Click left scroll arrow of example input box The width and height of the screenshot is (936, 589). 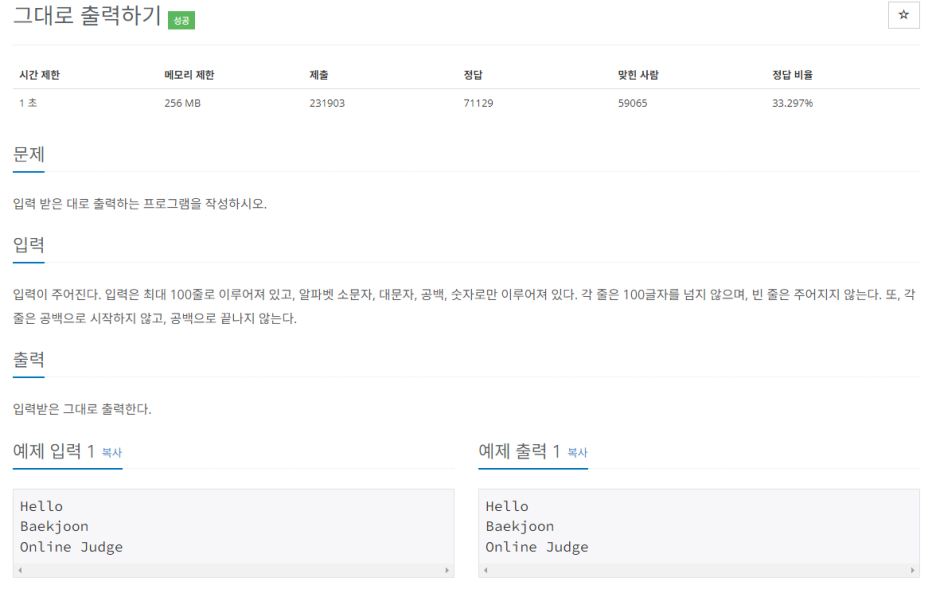click(20, 571)
